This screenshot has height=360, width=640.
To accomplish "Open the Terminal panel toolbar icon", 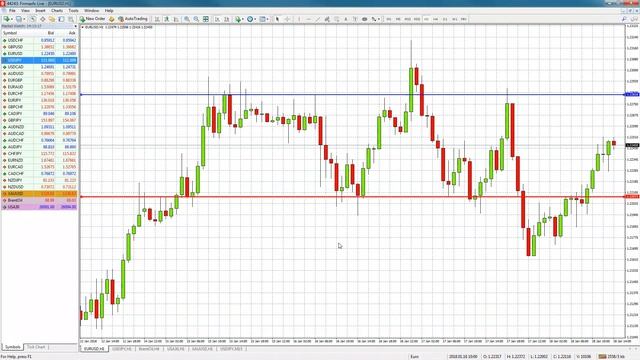I will tap(61, 19).
